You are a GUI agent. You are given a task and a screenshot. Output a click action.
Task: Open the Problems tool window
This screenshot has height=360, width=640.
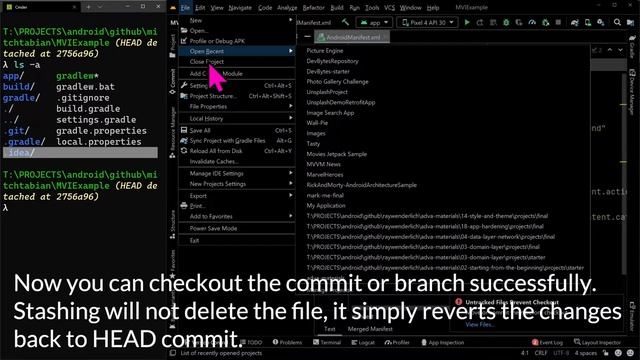(x=287, y=342)
